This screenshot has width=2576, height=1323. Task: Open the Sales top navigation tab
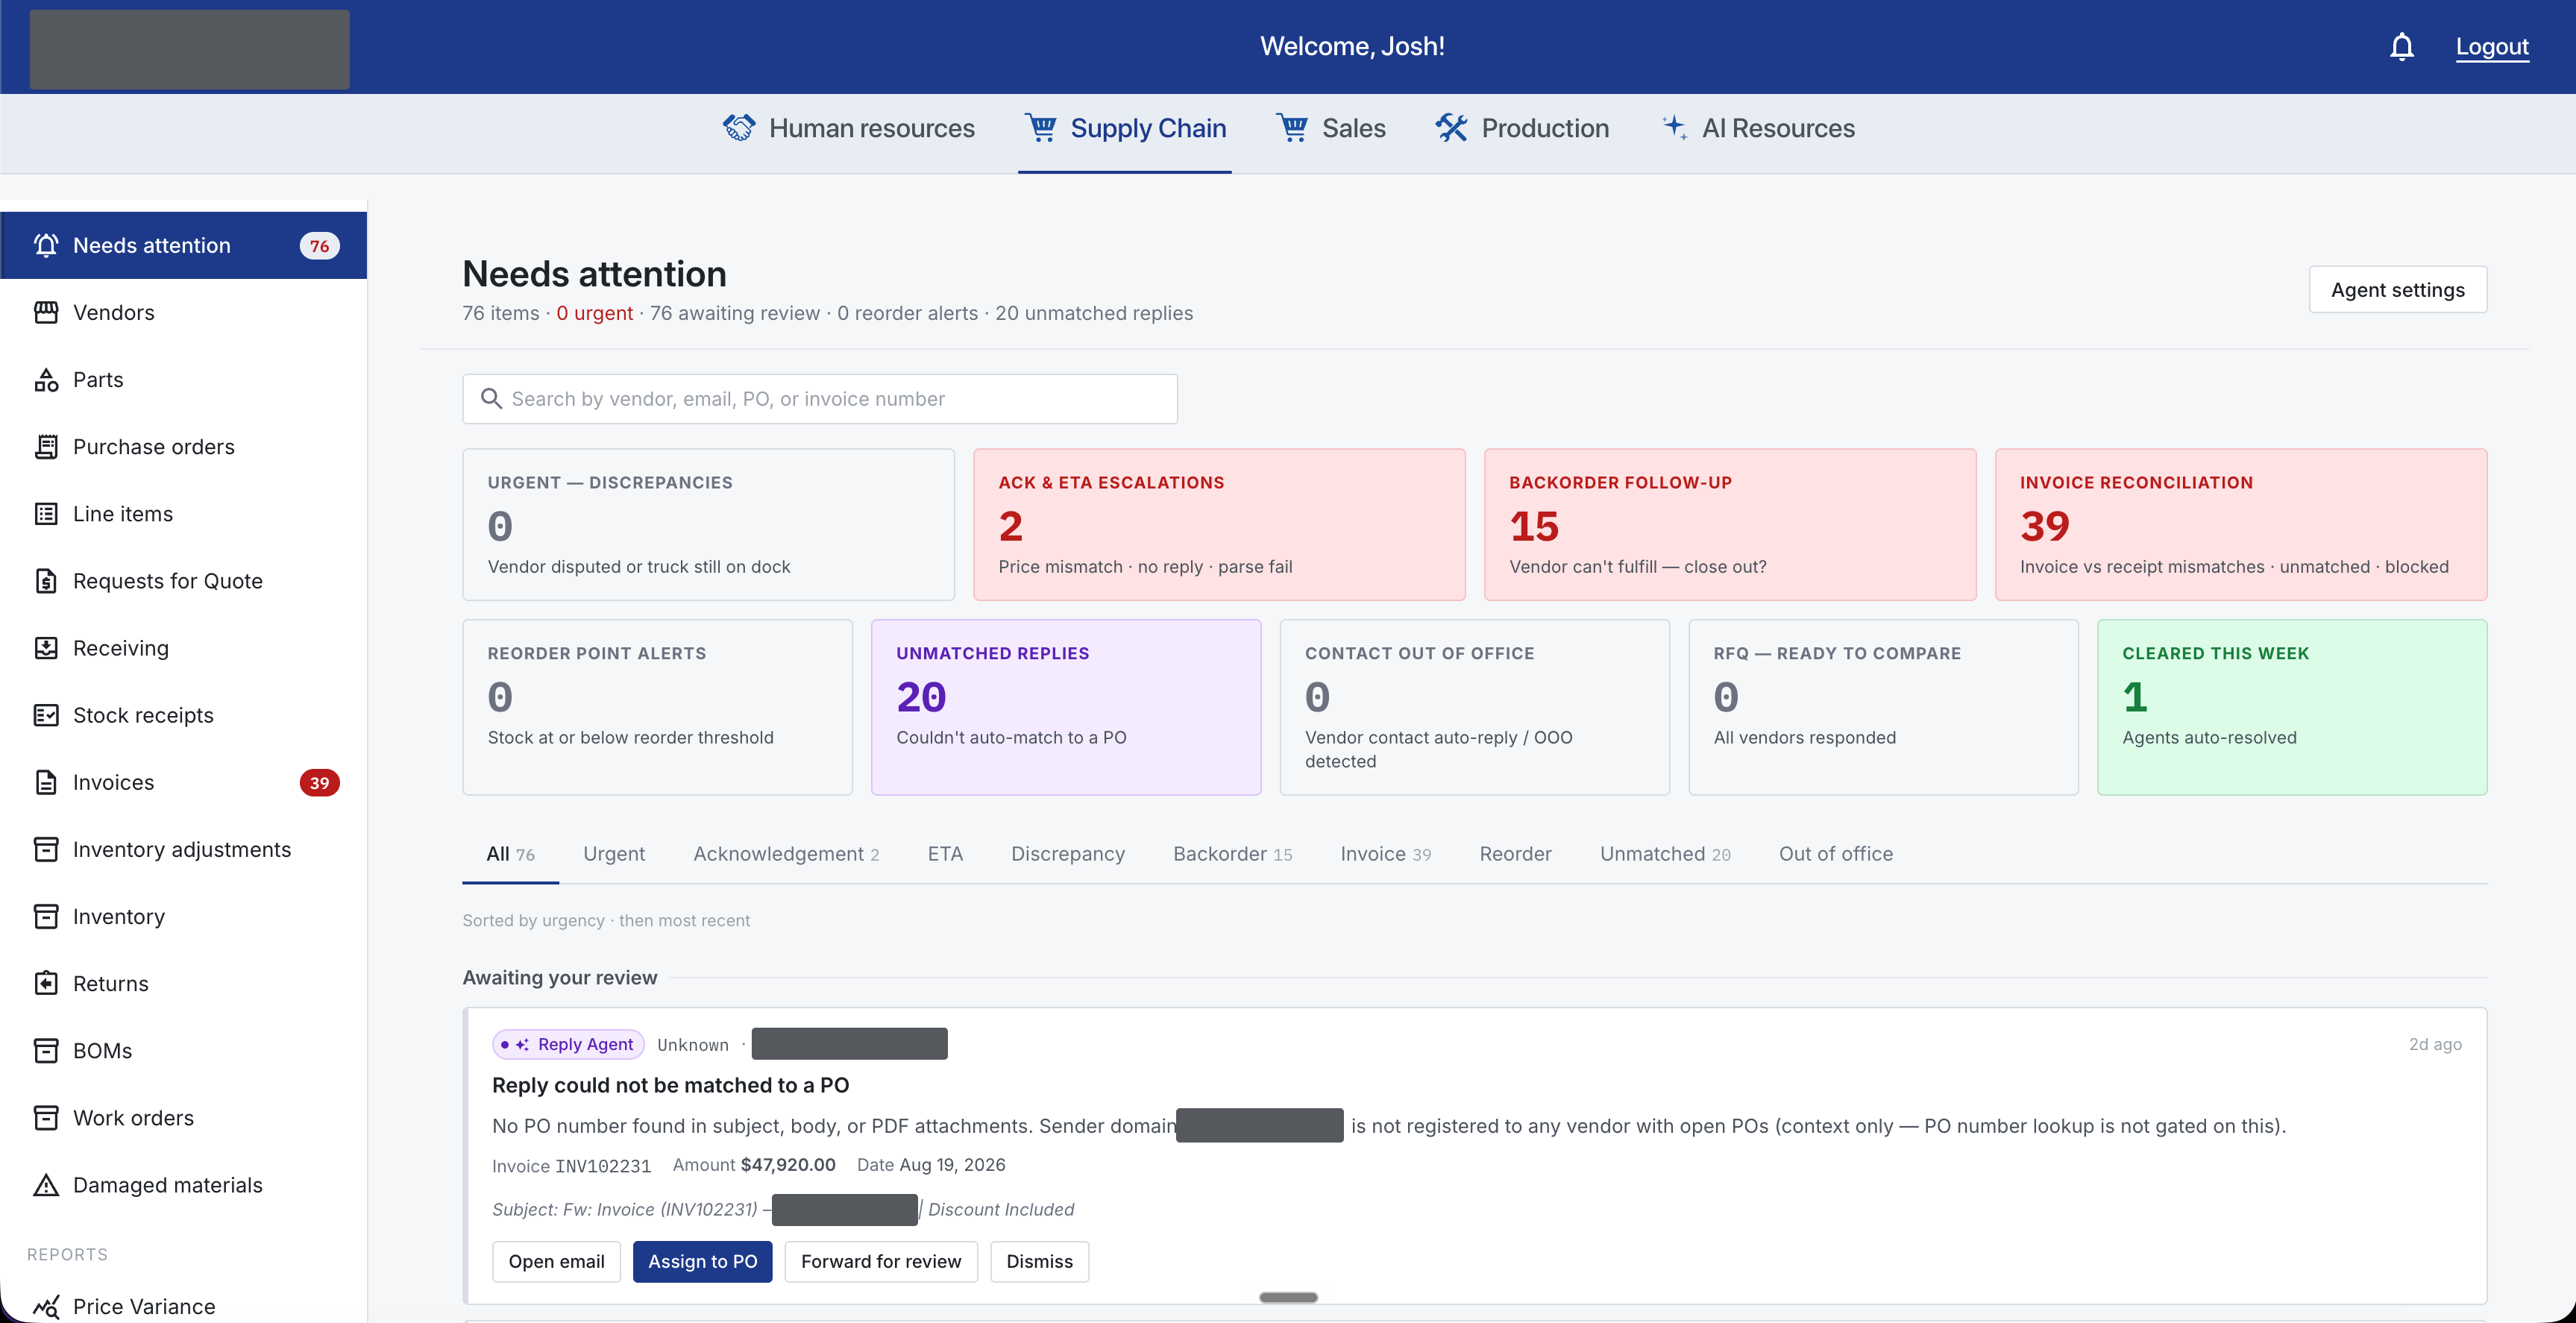(1331, 128)
